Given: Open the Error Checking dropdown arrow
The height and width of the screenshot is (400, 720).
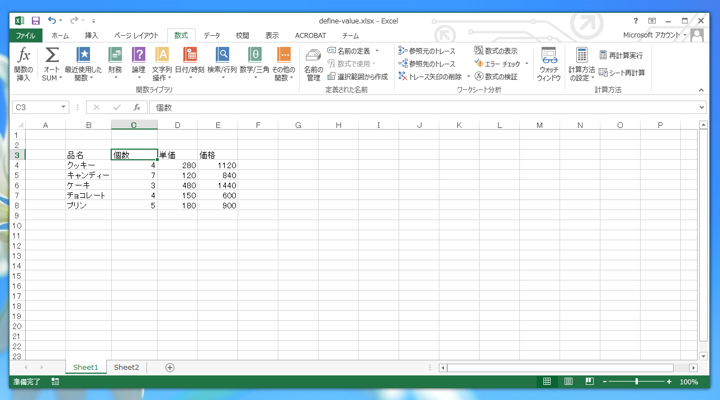Looking at the screenshot, I should [527, 64].
